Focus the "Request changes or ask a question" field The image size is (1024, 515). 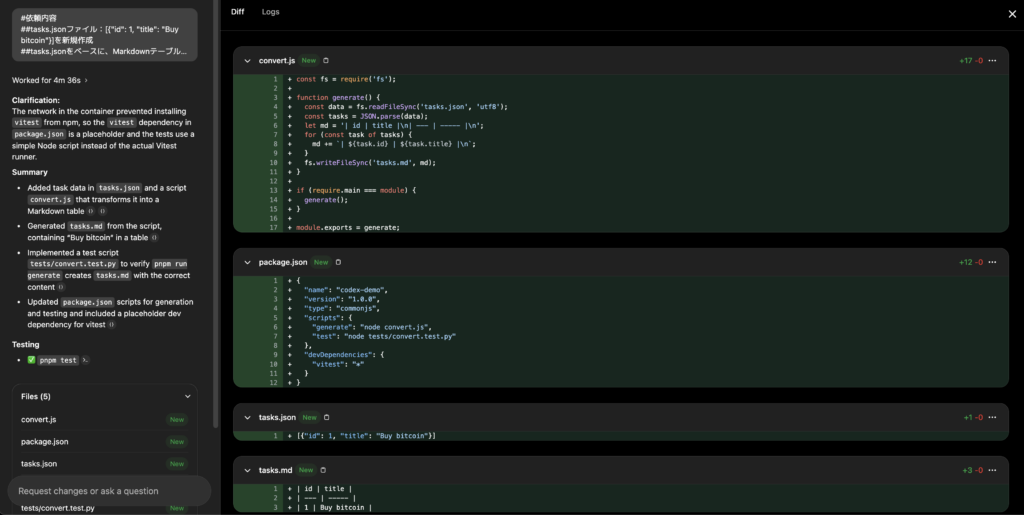(x=109, y=491)
